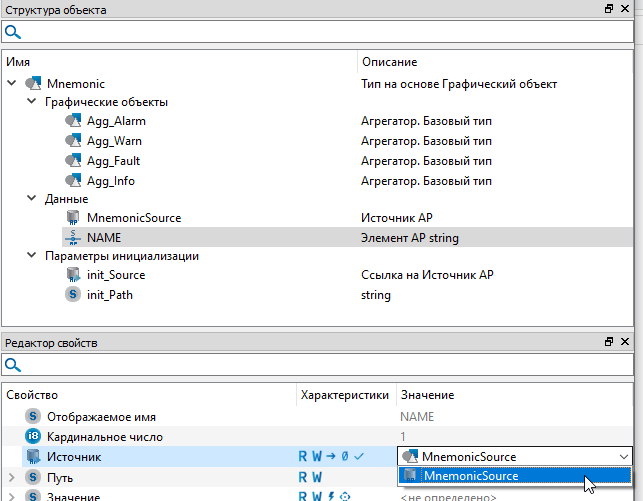Click the Характеристики column header
The image size is (643, 501).
click(345, 396)
